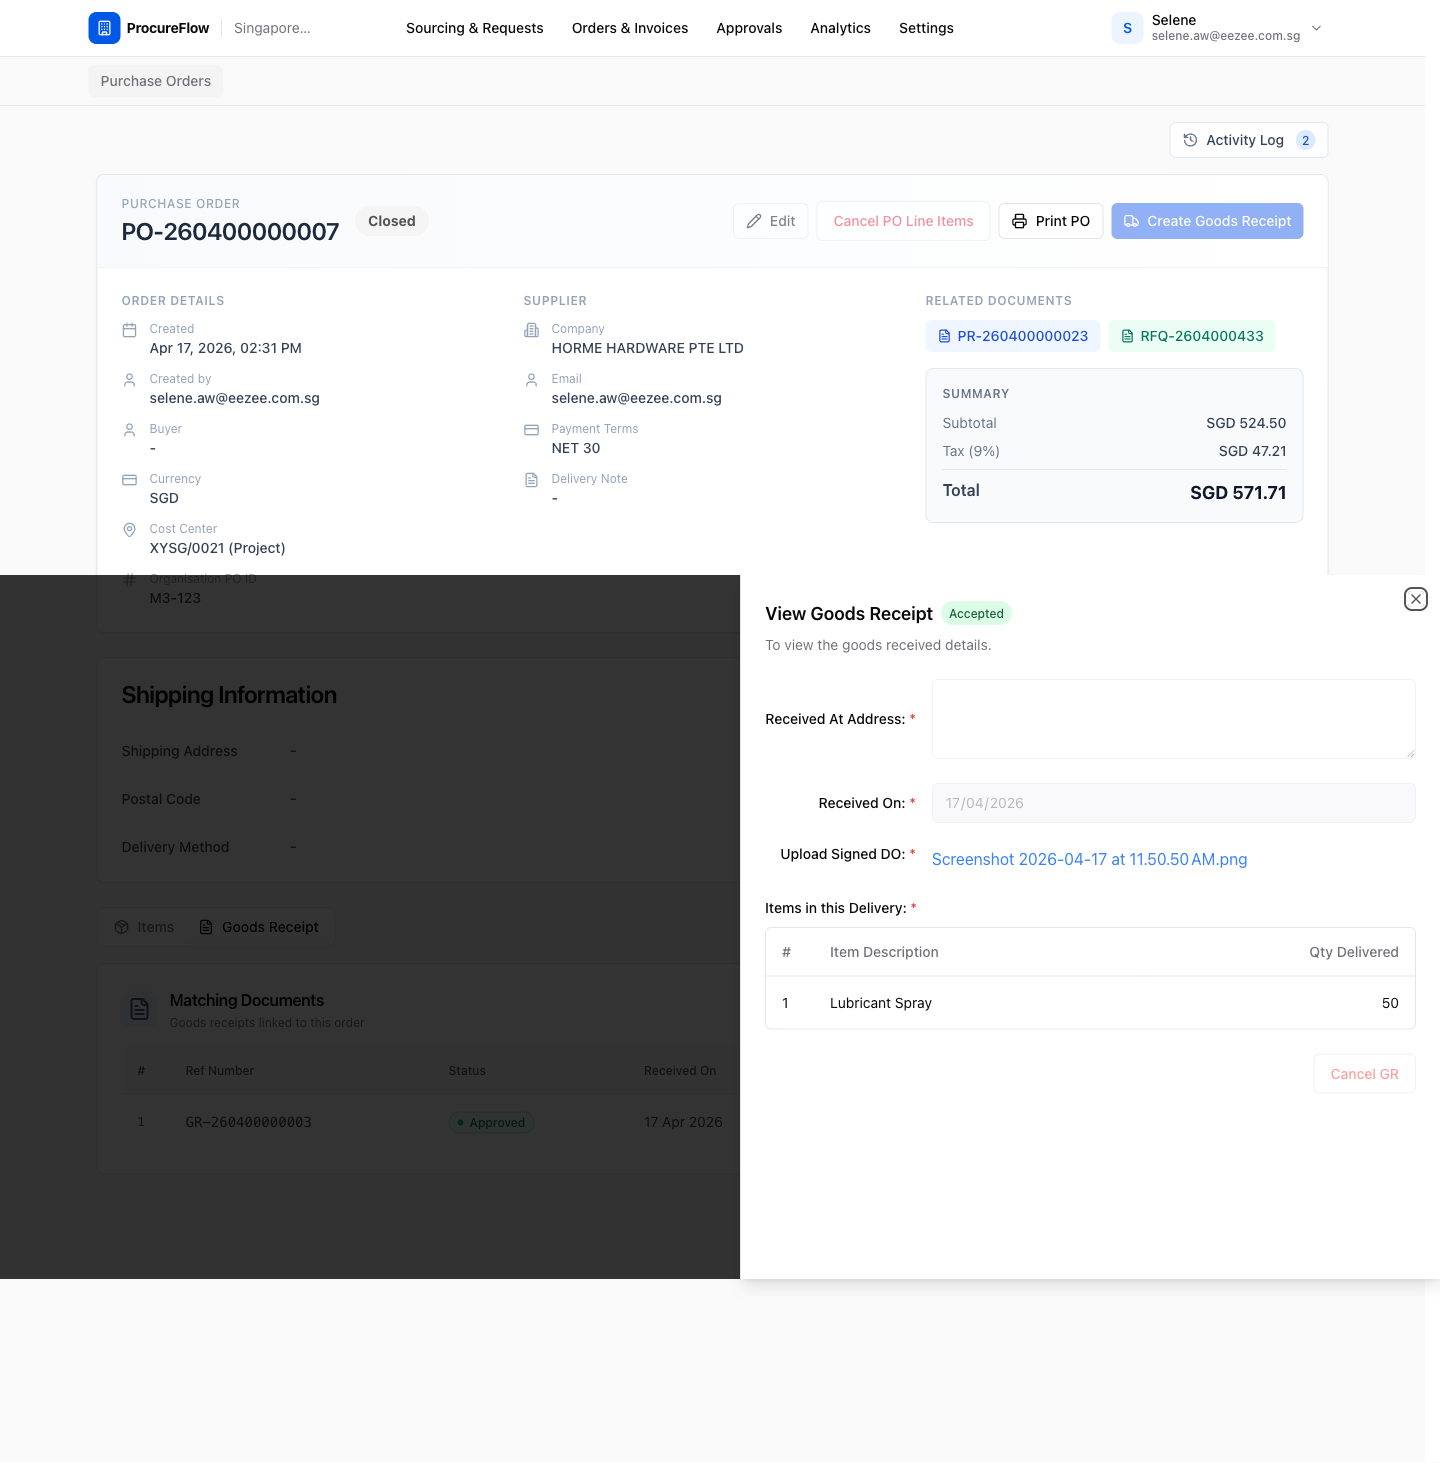Open the Singapore organisation selector
This screenshot has height=1463, width=1440.
click(x=272, y=28)
